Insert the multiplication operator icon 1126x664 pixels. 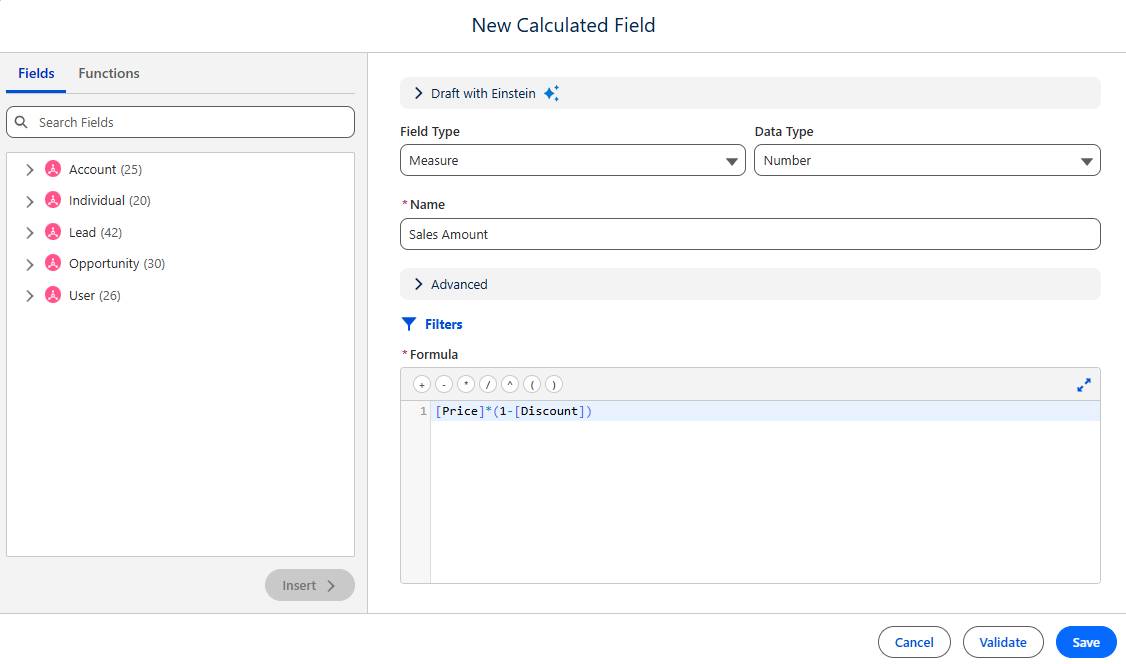pyautogui.click(x=466, y=384)
